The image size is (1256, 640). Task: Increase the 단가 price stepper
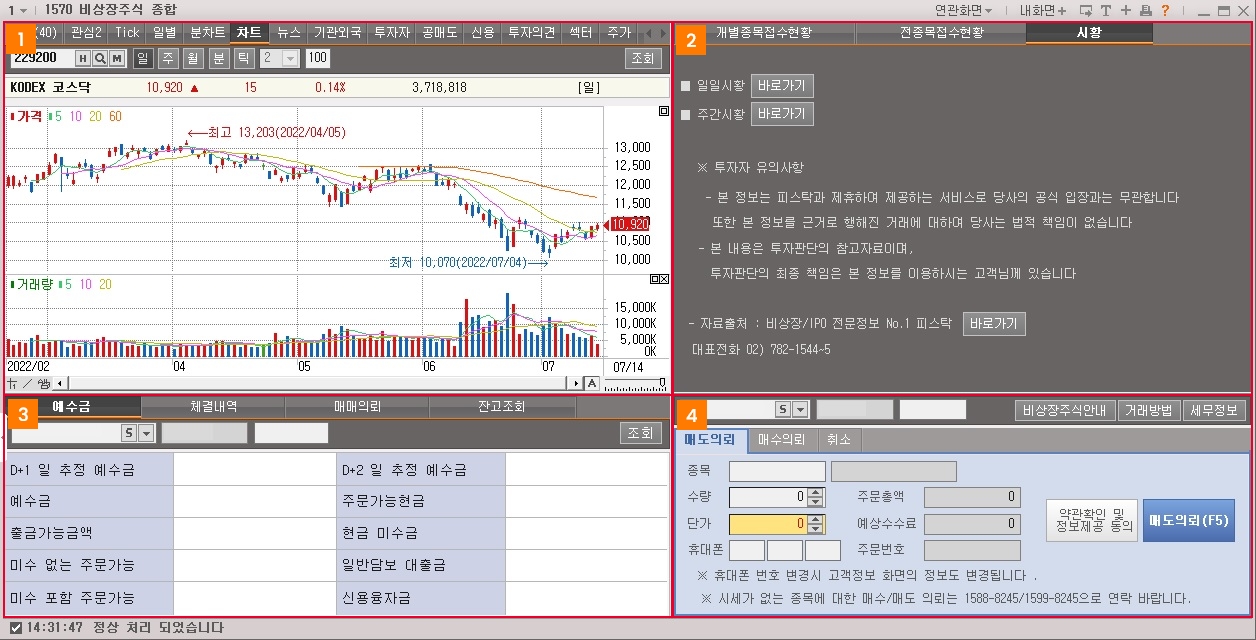point(816,518)
